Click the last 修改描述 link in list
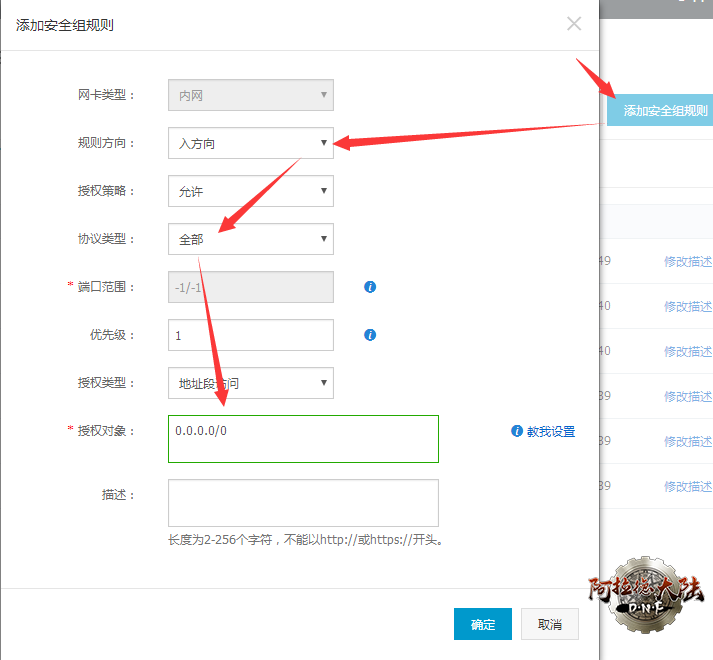Image resolution: width=713 pixels, height=660 pixels. pos(688,486)
